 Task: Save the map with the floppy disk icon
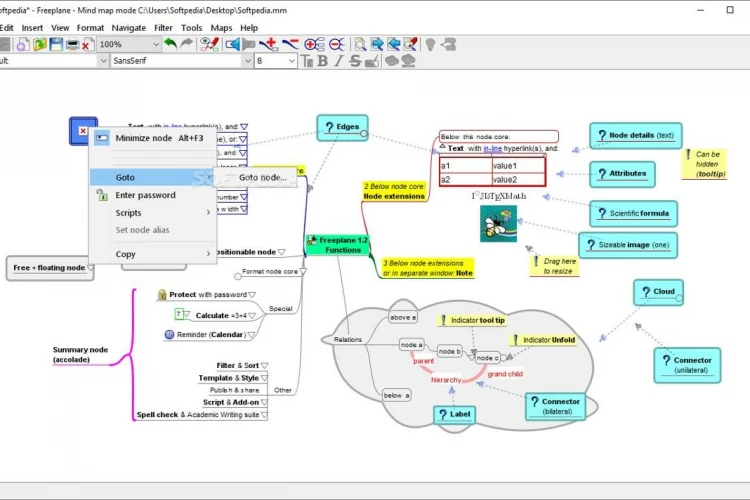[x=56, y=44]
